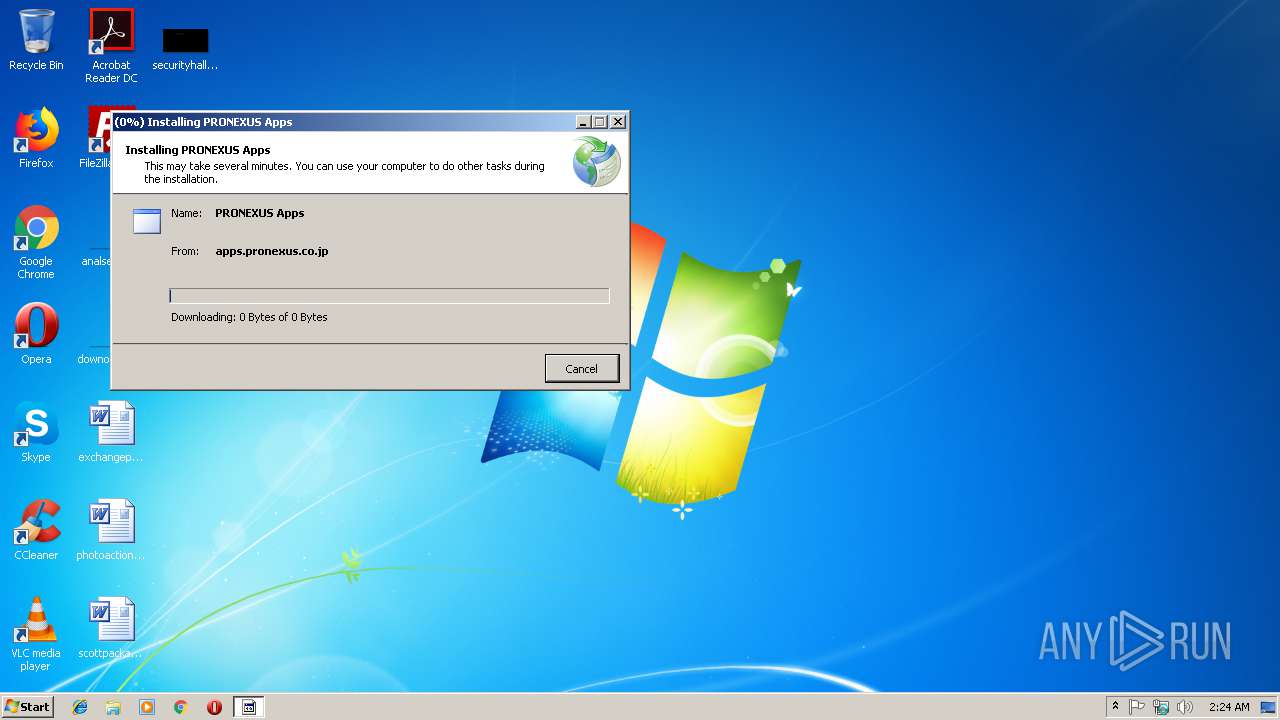The image size is (1280, 720).
Task: Minimize the installer dialog
Action: (583, 122)
